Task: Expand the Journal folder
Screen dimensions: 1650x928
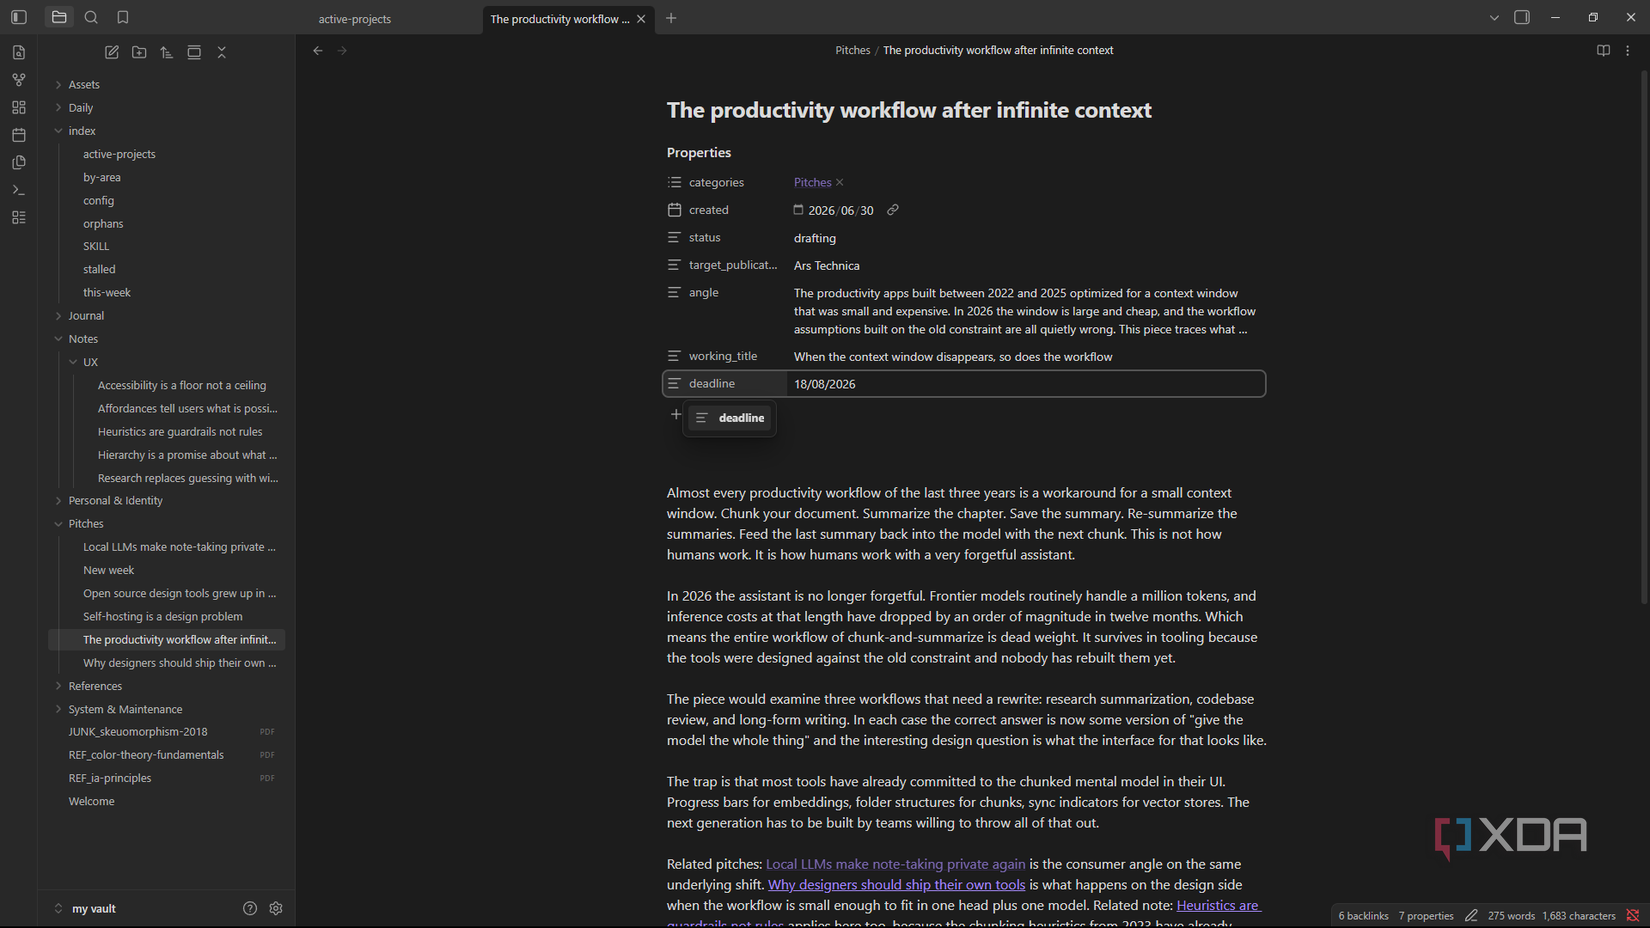Action: coord(86,315)
